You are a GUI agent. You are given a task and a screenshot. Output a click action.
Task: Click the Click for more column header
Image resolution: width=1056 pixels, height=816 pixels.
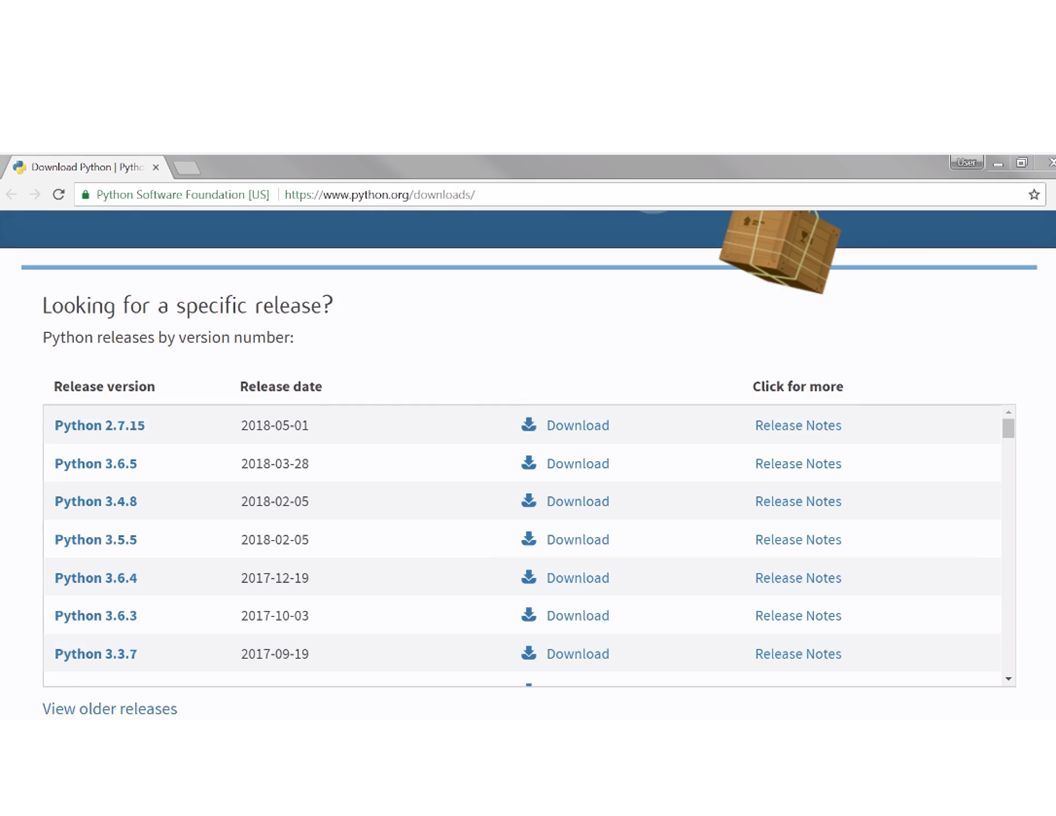tap(798, 386)
